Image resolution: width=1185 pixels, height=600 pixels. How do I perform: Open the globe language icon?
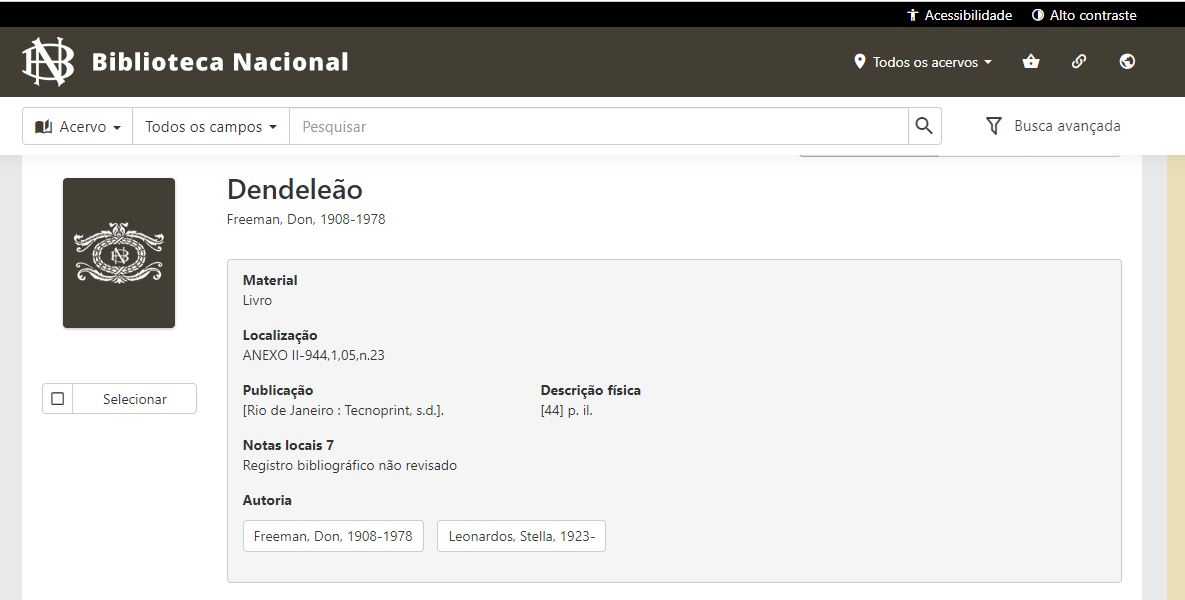pos(1127,62)
